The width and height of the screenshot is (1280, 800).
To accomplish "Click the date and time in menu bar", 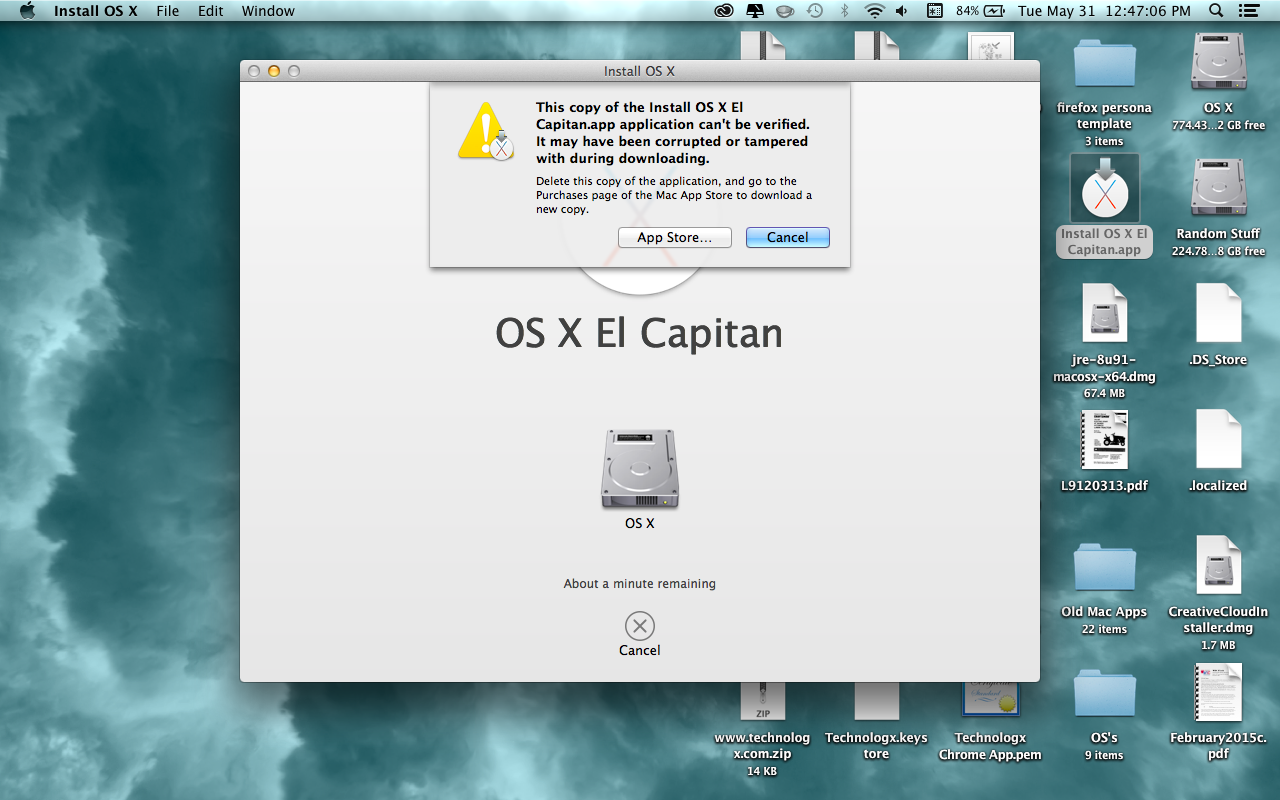I will [1104, 11].
